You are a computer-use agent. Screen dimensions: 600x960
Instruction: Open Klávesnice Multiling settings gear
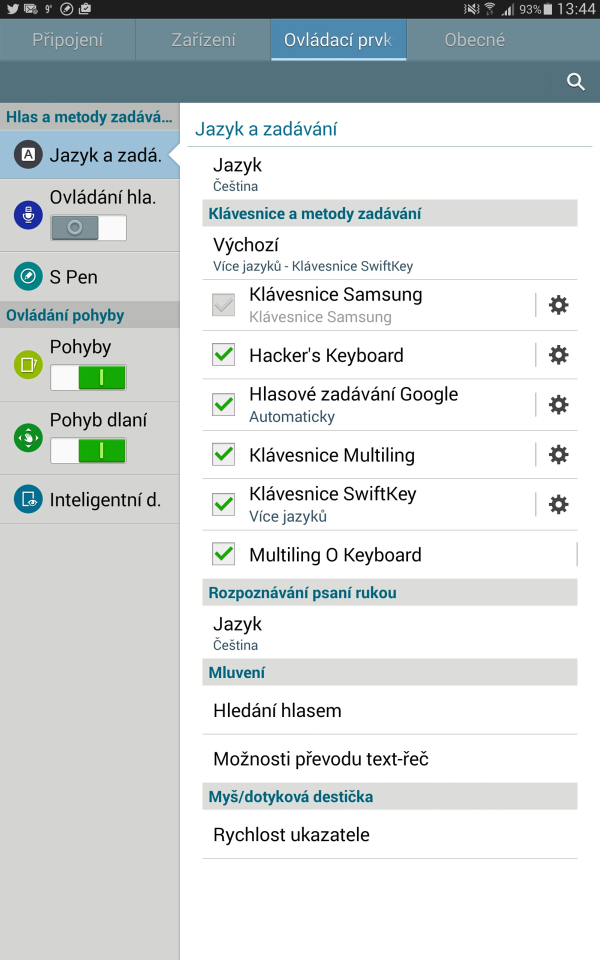[x=559, y=455]
